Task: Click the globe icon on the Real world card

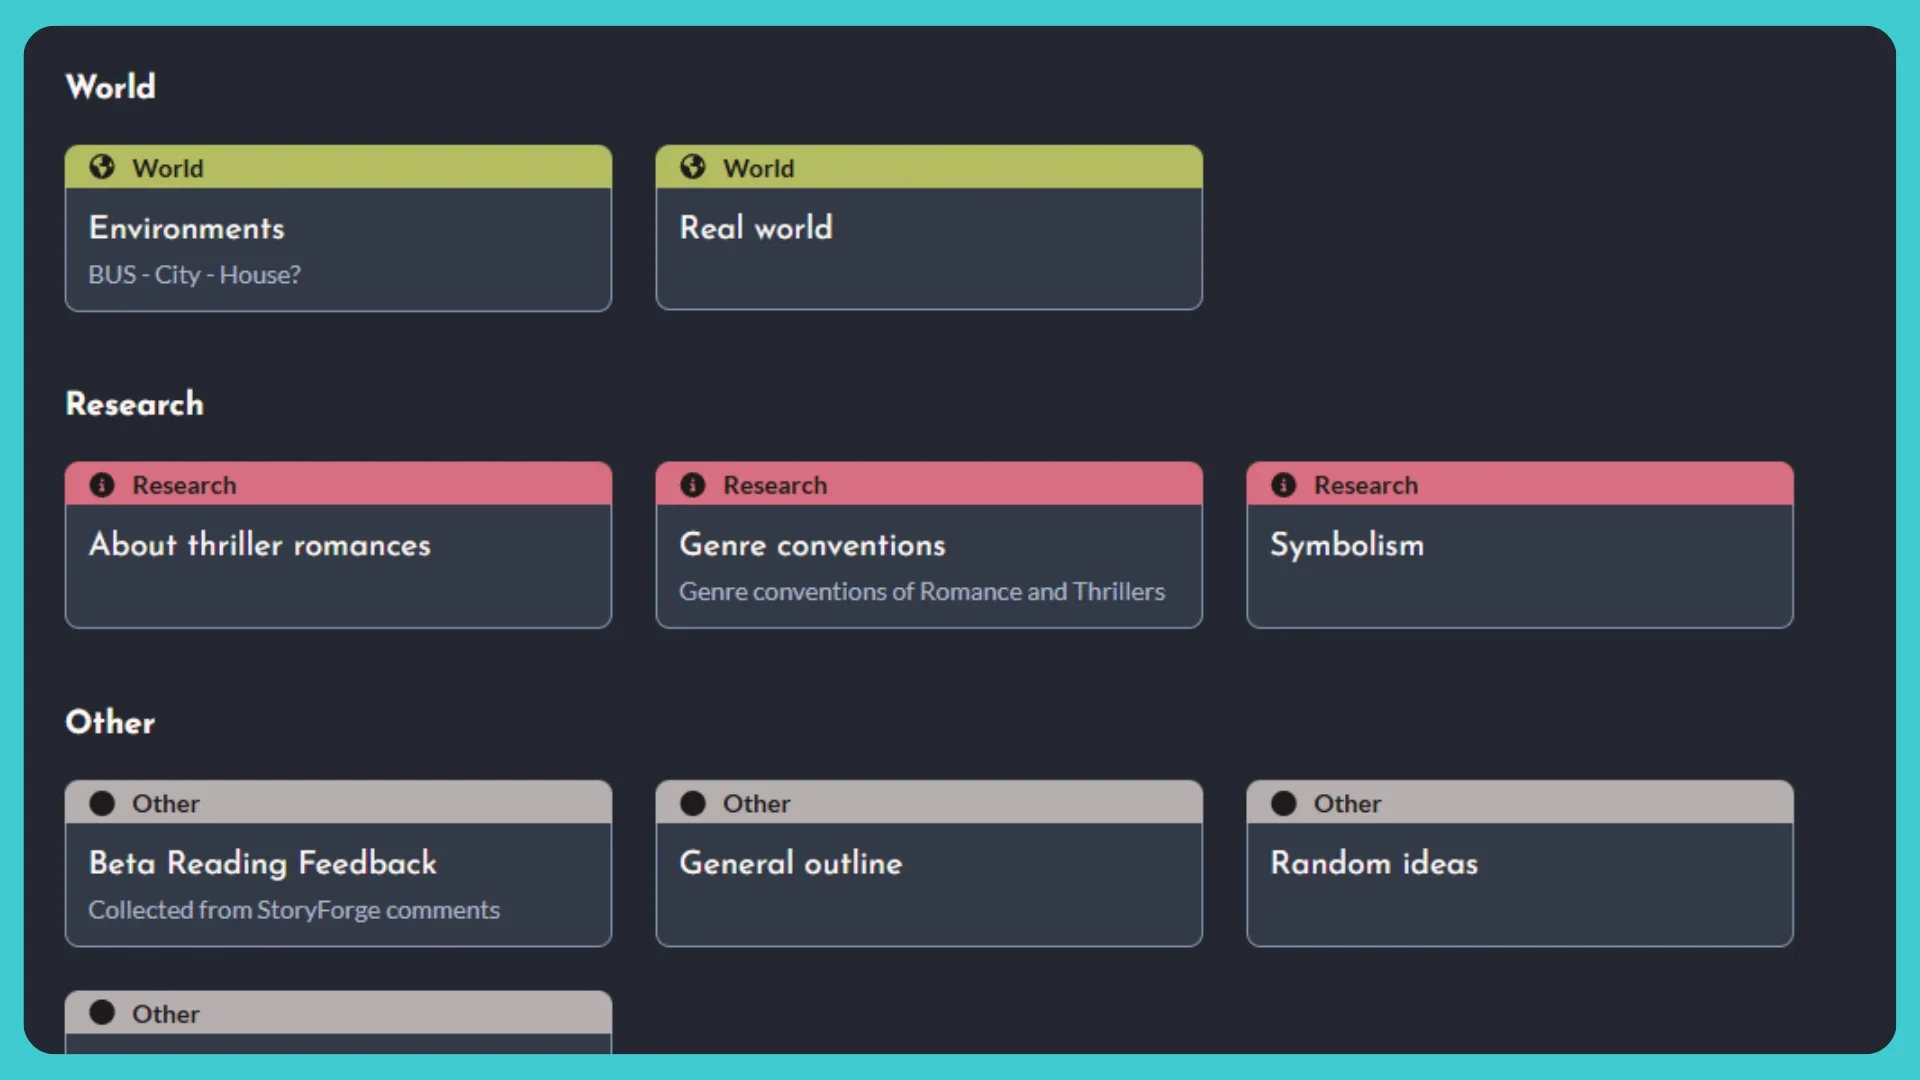Action: (x=693, y=168)
